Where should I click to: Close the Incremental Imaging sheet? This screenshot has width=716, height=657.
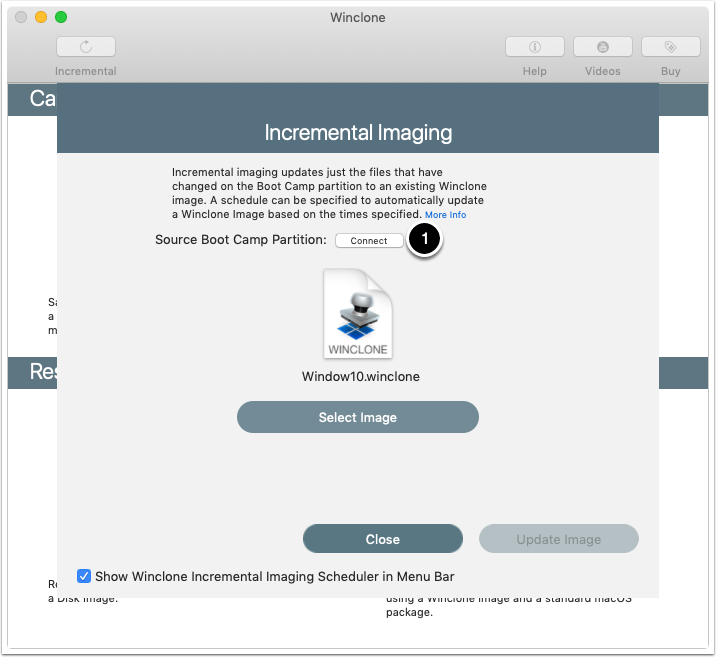(383, 539)
